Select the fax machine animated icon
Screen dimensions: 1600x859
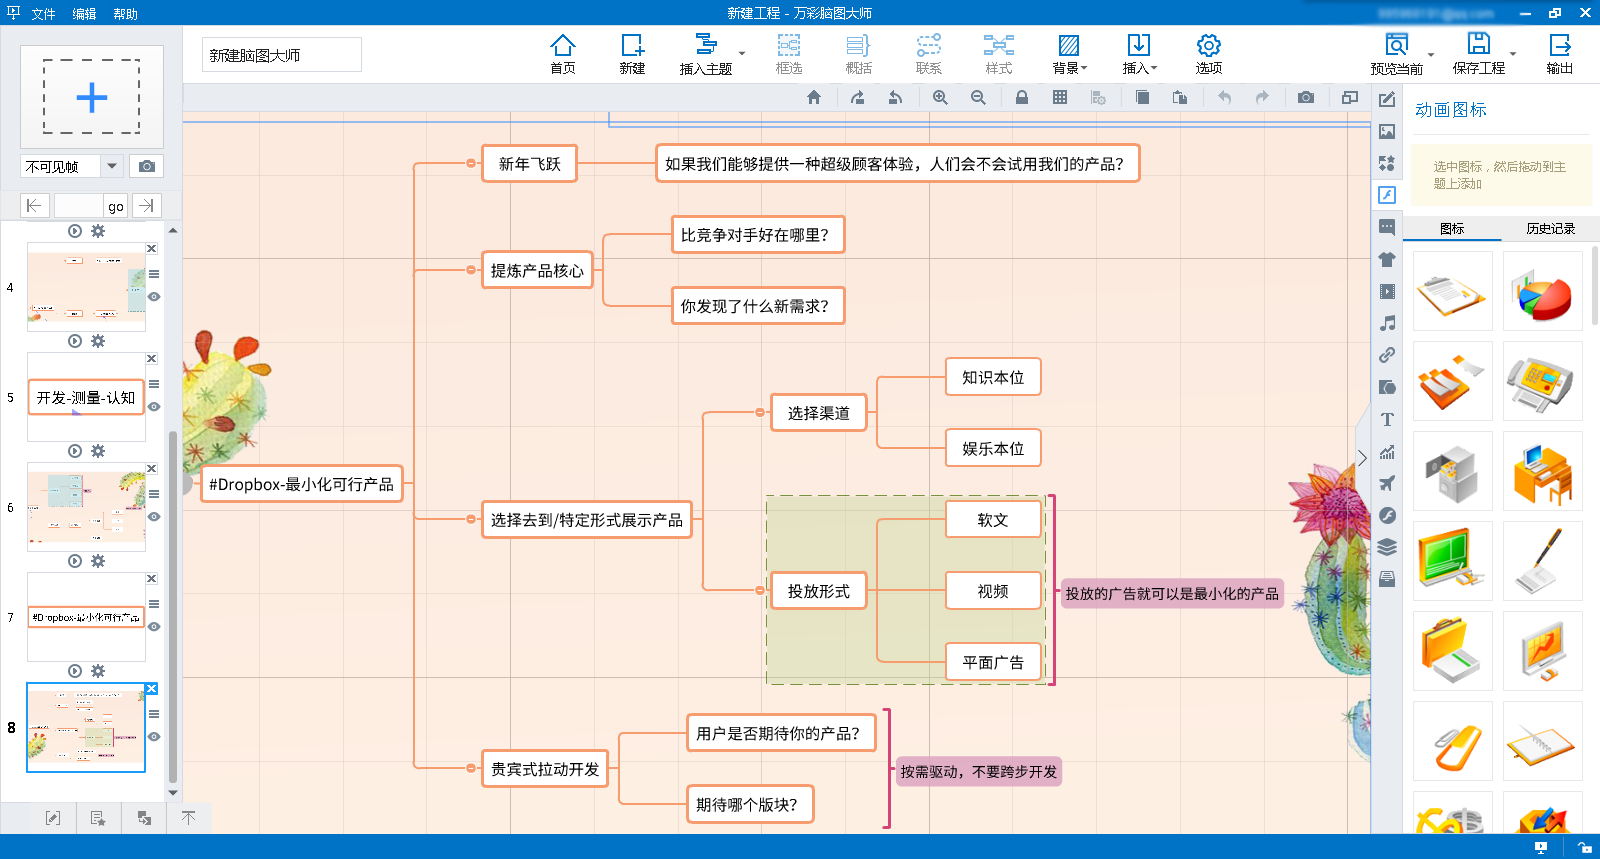coord(1543,381)
